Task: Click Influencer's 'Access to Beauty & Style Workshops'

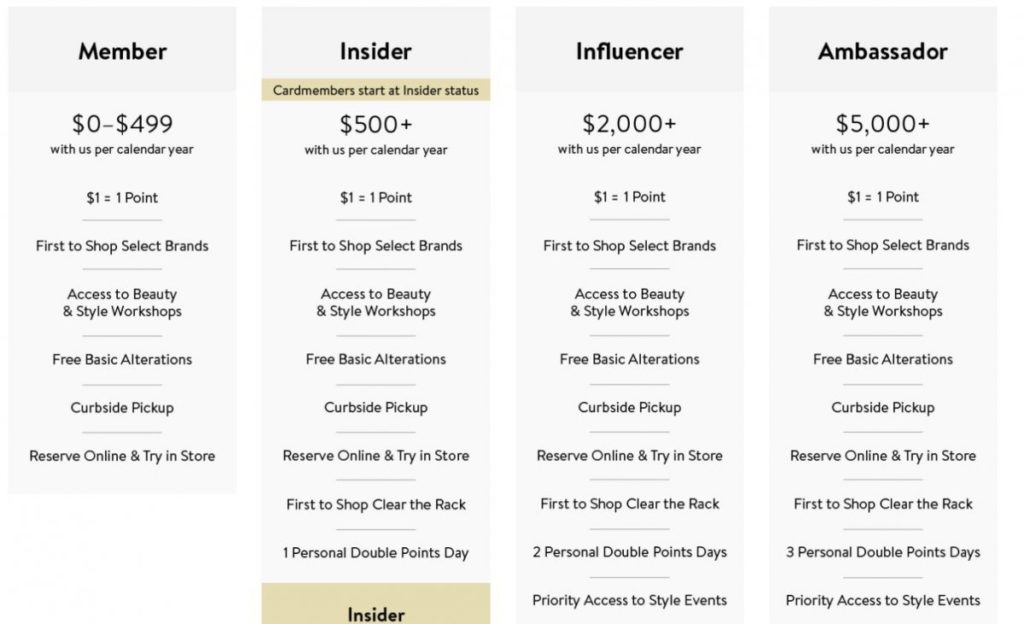Action: [x=629, y=303]
